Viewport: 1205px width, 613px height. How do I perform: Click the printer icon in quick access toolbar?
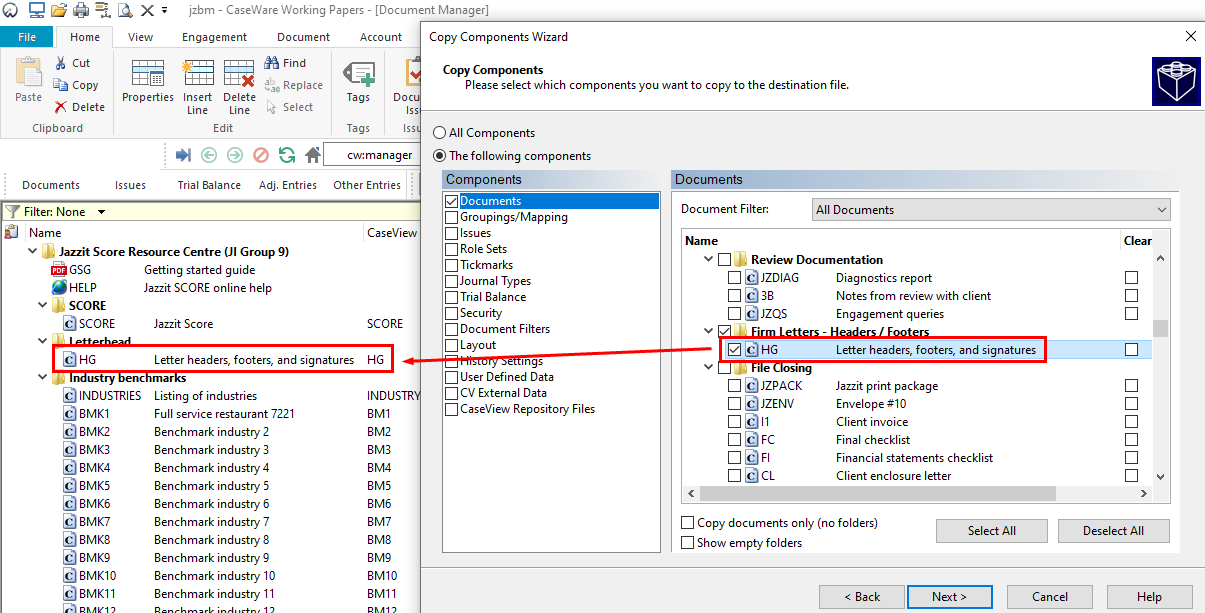(x=81, y=10)
